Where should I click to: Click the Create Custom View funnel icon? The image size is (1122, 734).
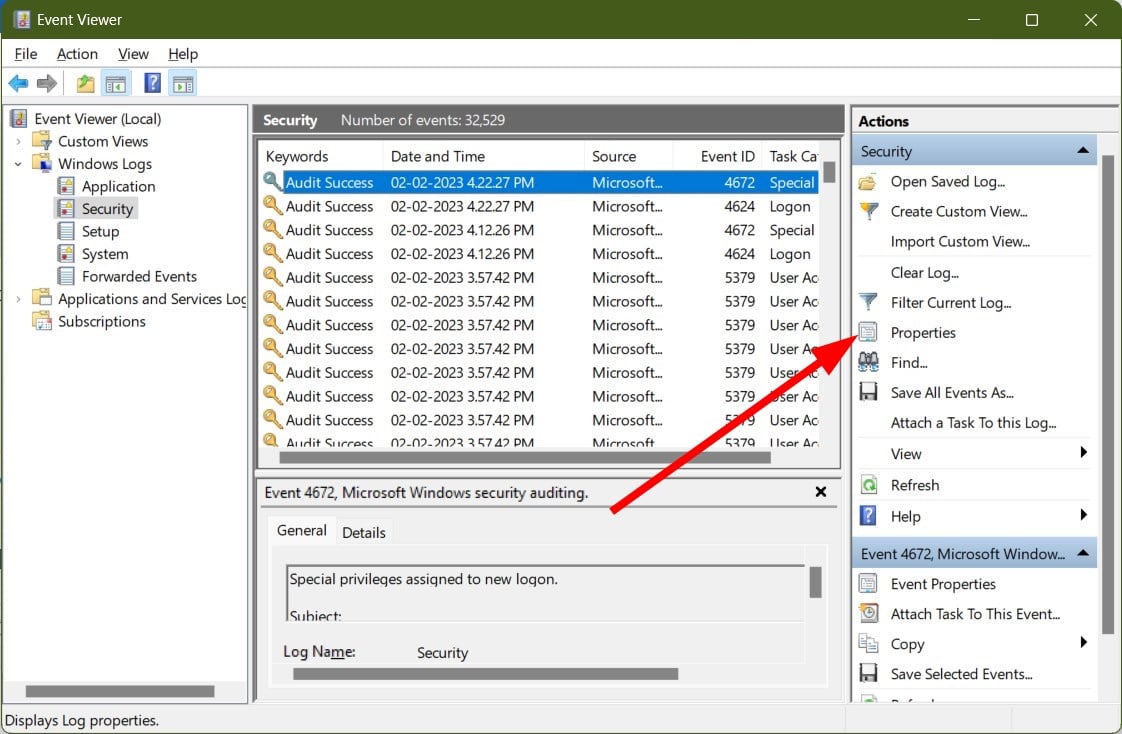tap(868, 211)
